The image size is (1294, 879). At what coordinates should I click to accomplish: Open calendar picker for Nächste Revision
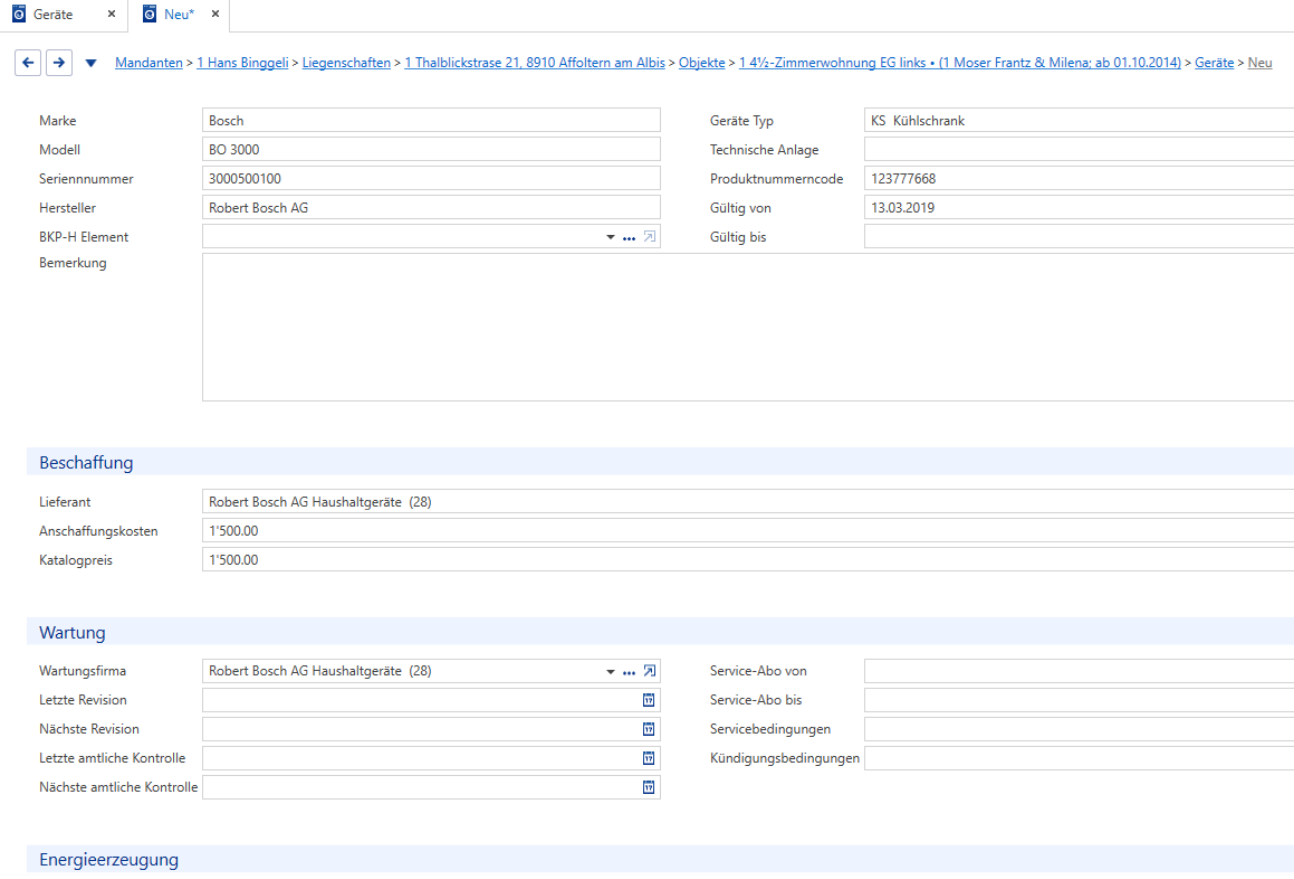click(648, 729)
